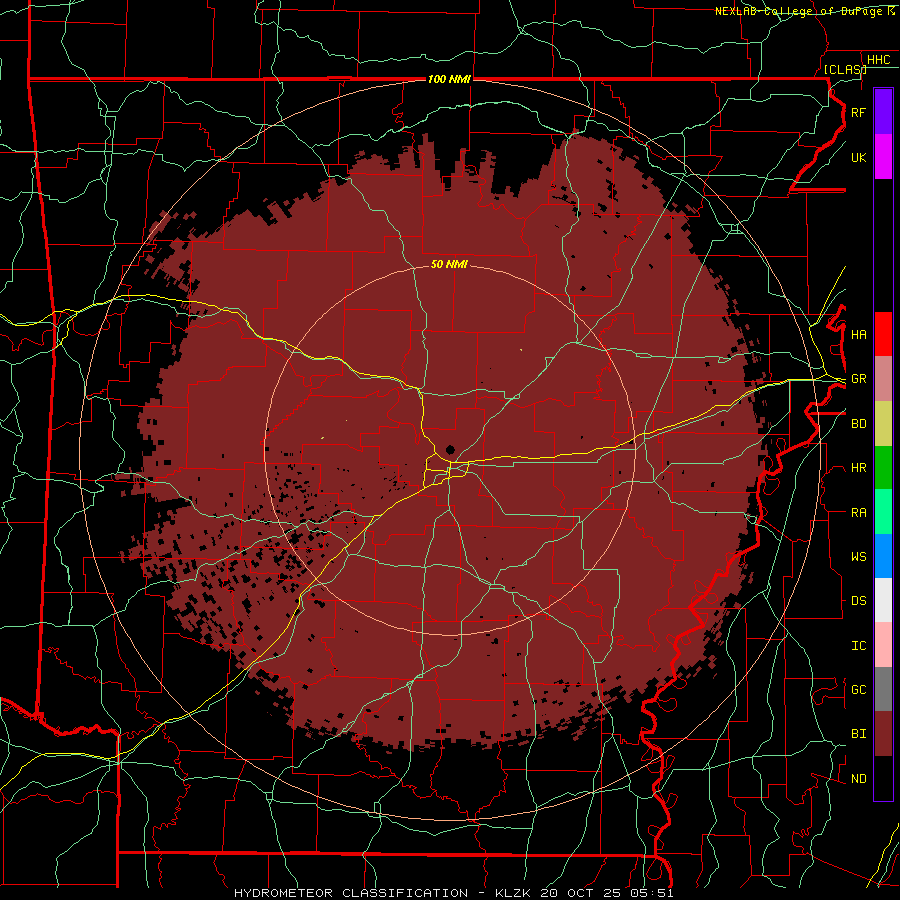Click the BI legend label
The image size is (900, 900).
pyautogui.click(x=858, y=734)
